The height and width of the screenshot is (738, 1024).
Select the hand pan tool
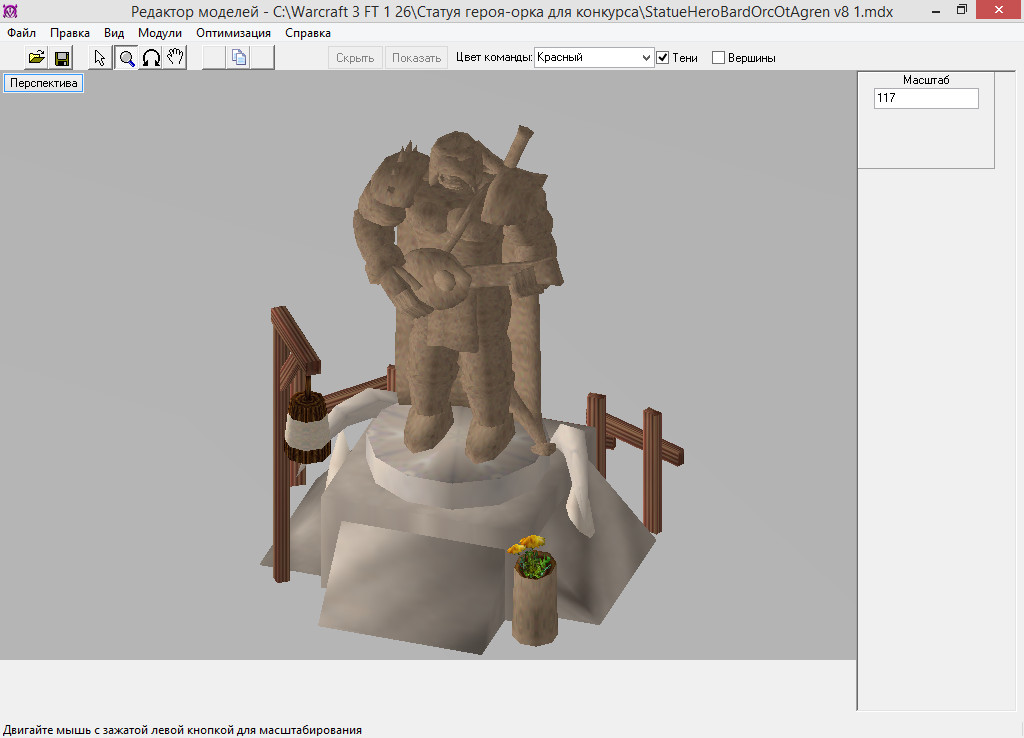point(175,57)
